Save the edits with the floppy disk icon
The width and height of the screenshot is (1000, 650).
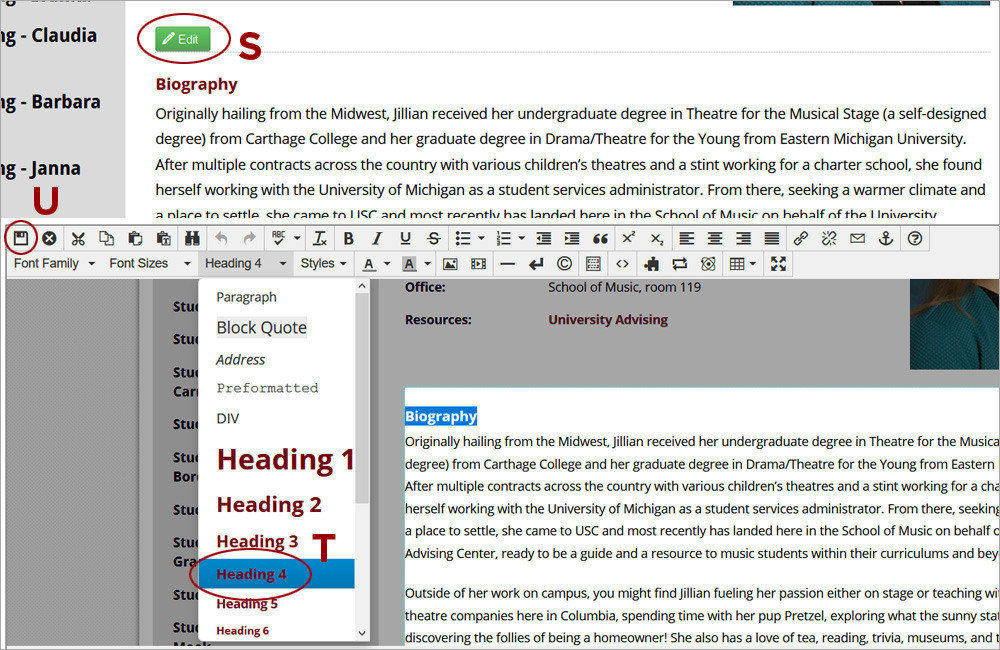pyautogui.click(x=21, y=239)
